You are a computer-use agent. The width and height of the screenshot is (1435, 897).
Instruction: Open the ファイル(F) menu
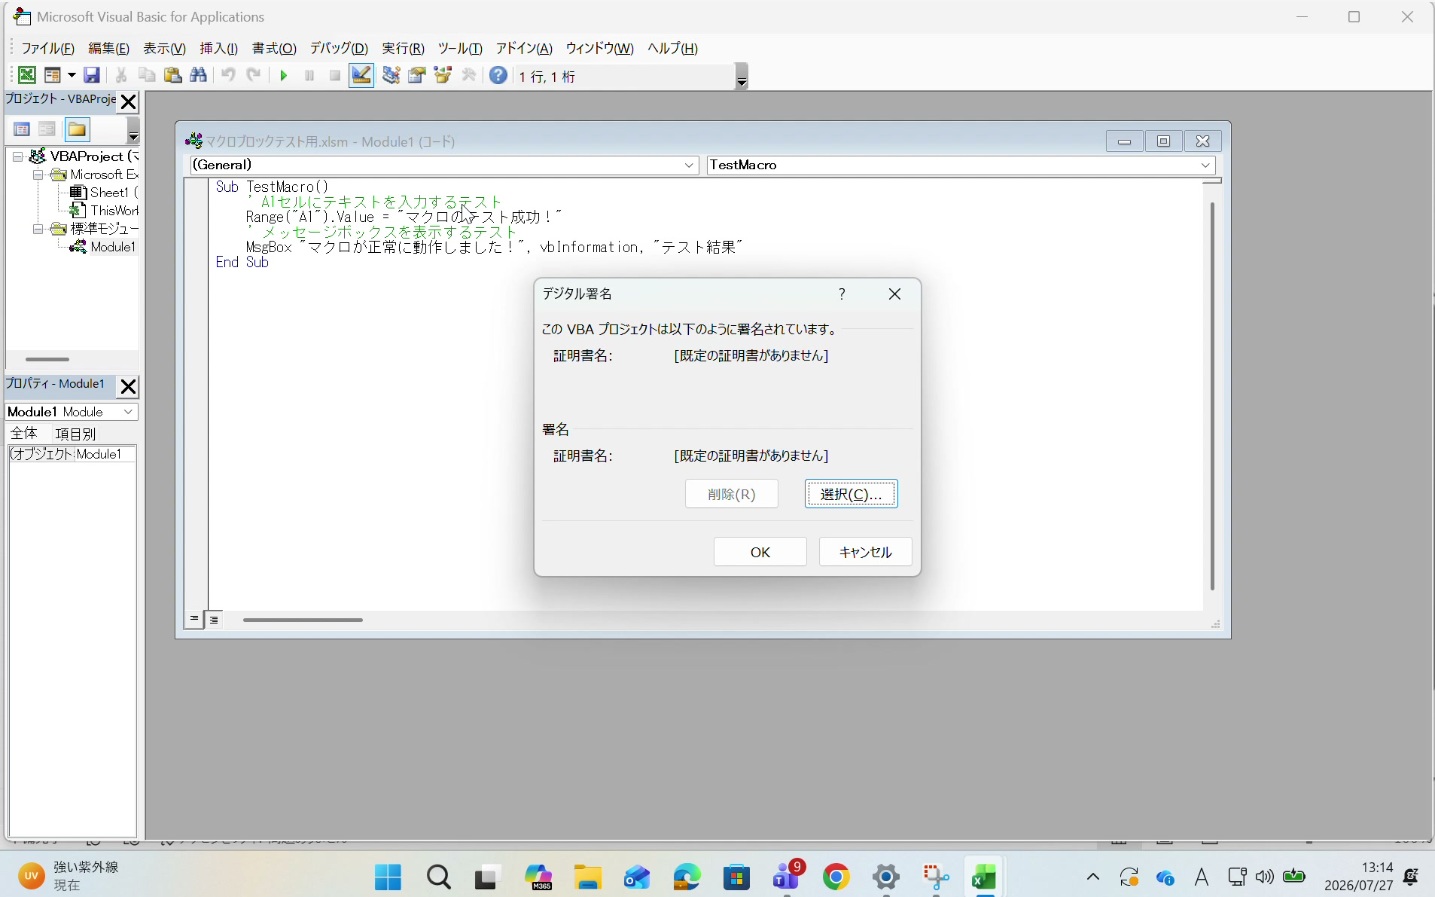pyautogui.click(x=48, y=48)
